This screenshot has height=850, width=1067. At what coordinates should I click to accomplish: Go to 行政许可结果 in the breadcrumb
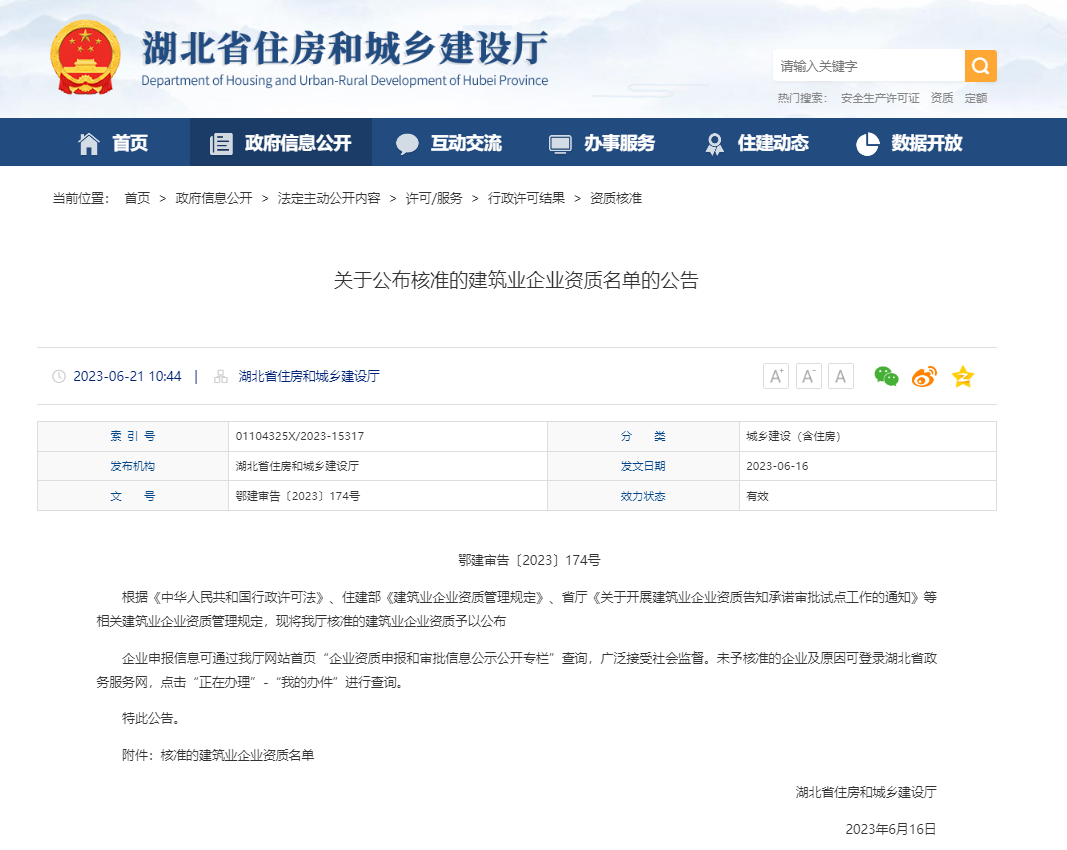coord(526,198)
